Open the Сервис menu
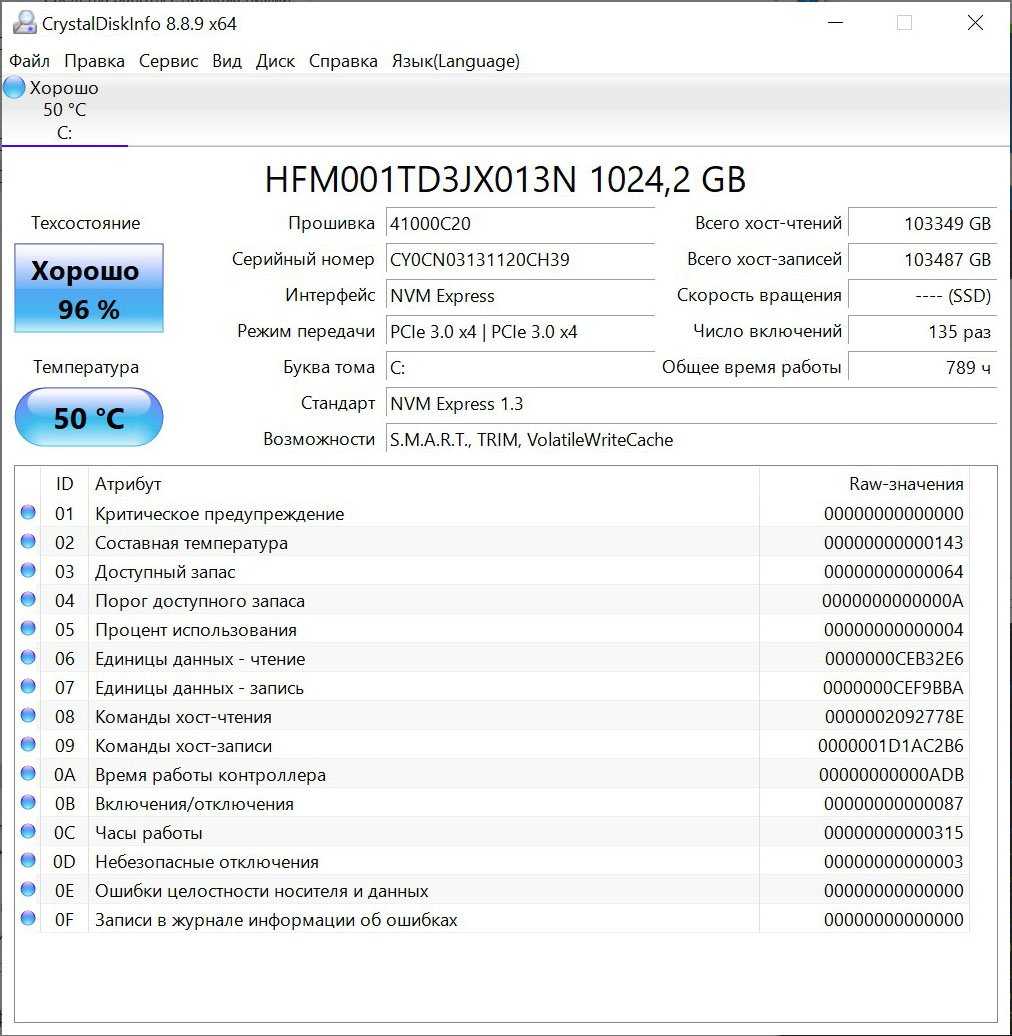The height and width of the screenshot is (1036, 1012). pyautogui.click(x=168, y=61)
